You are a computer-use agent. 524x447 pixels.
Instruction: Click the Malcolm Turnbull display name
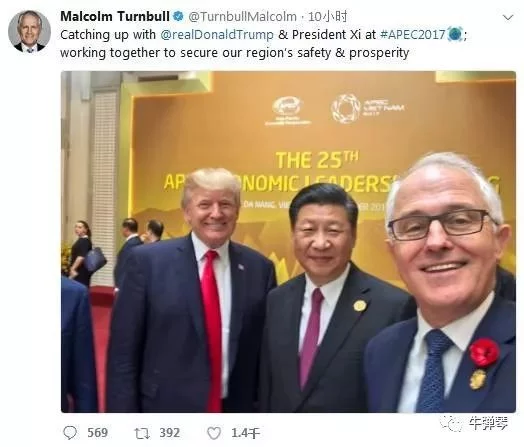(115, 16)
